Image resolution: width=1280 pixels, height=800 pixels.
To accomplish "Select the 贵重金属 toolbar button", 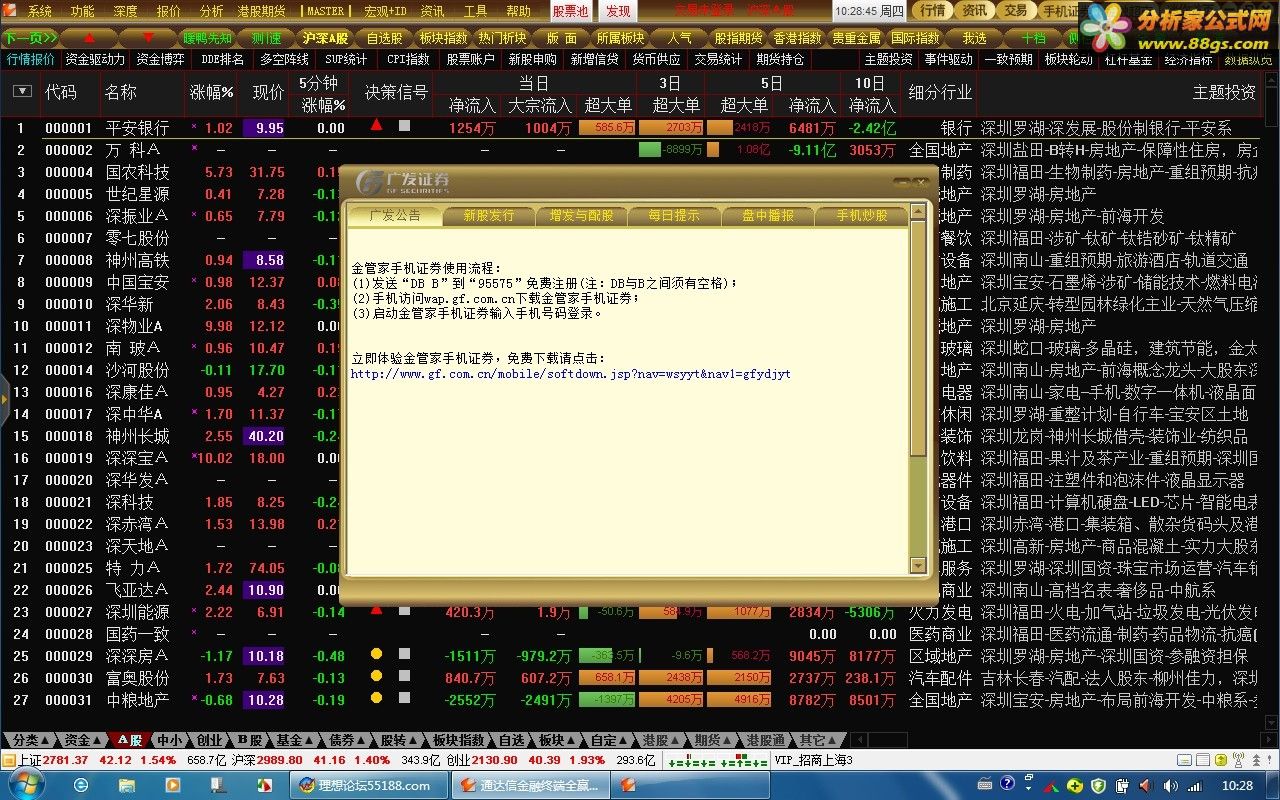I will [x=856, y=37].
